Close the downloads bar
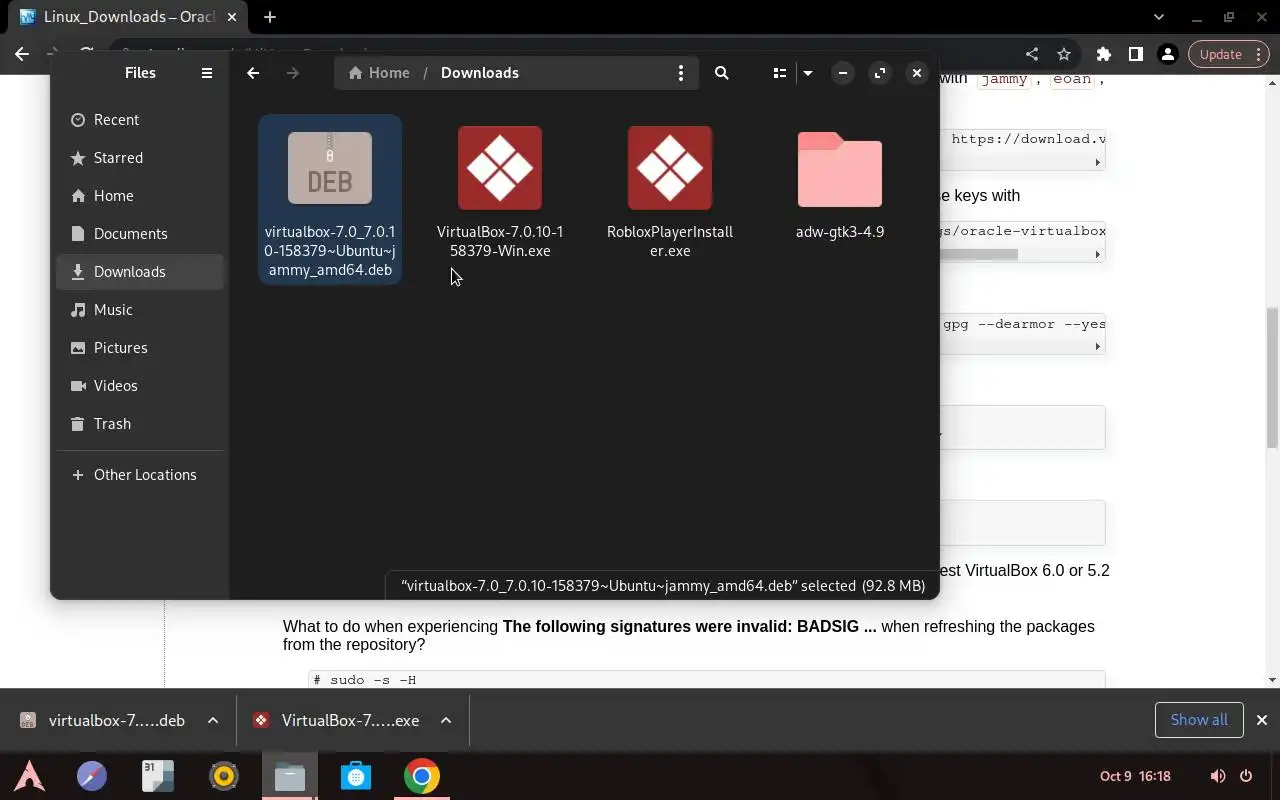1280x800 pixels. coord(1262,720)
